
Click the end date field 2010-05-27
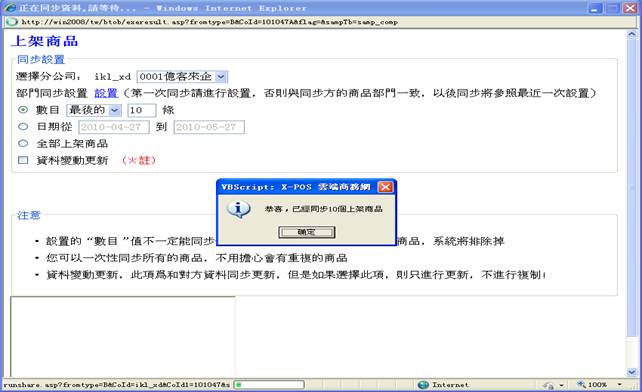coord(209,127)
